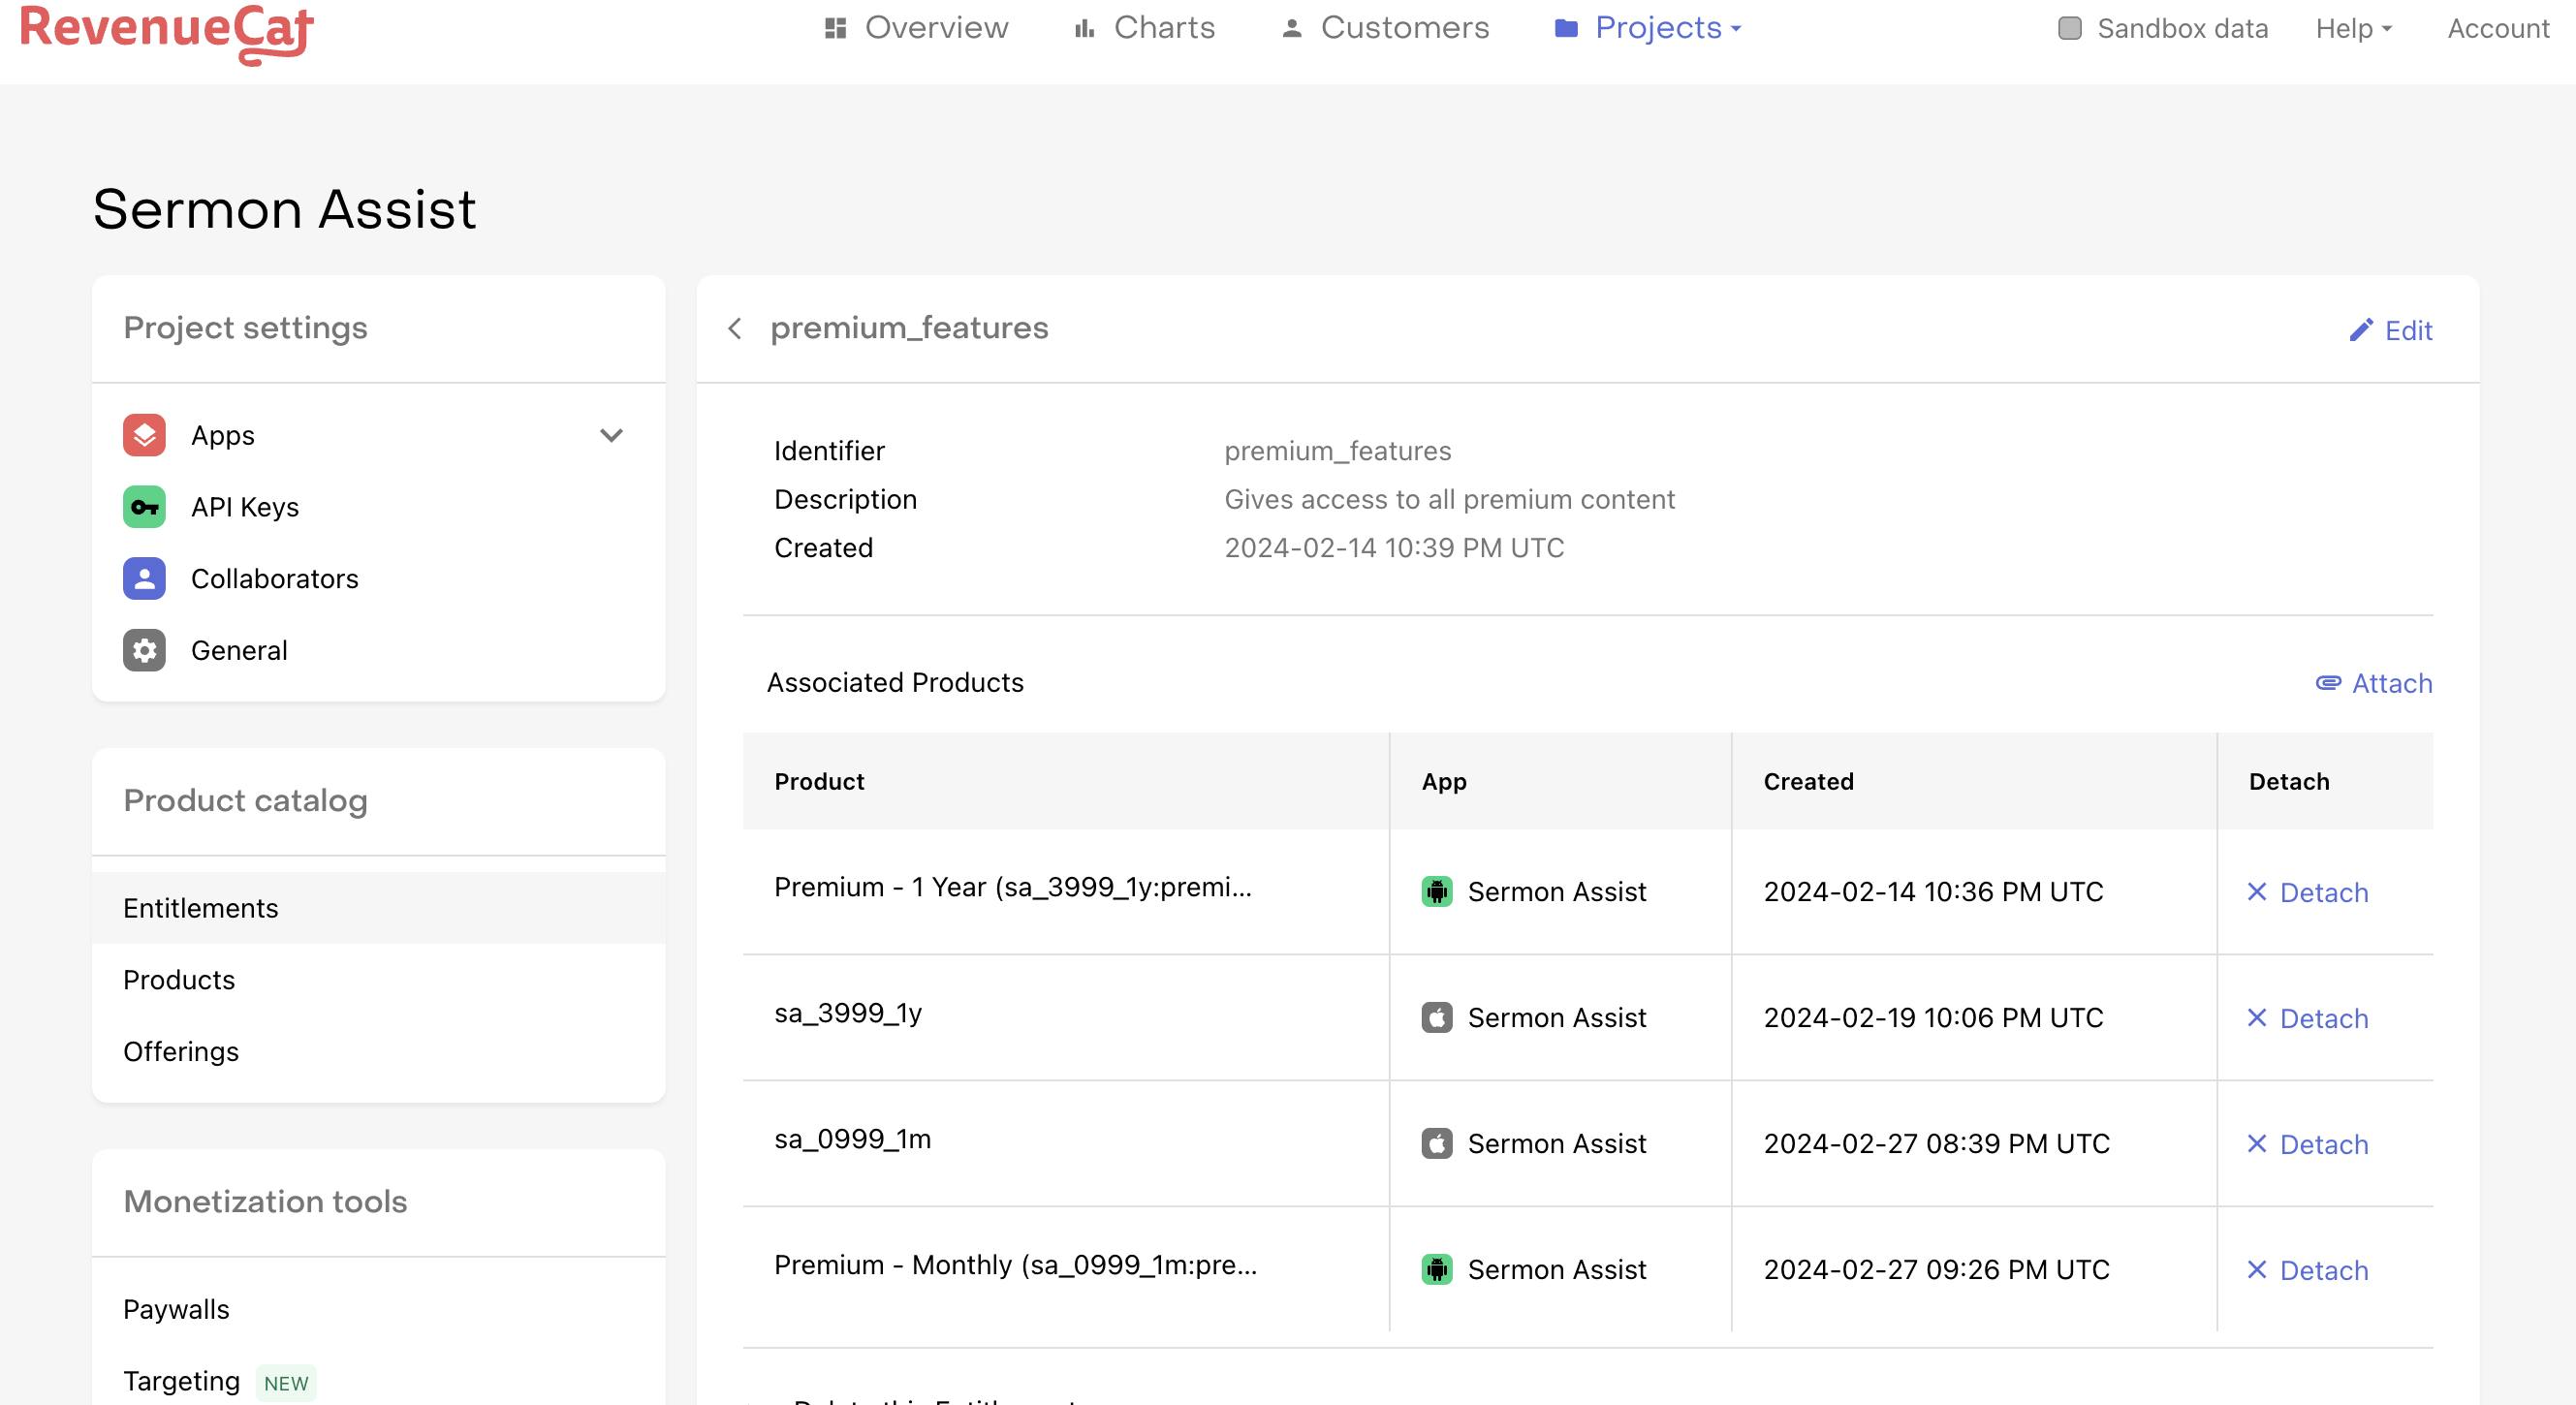Detach the sa_0999_1m product

[x=2307, y=1144]
